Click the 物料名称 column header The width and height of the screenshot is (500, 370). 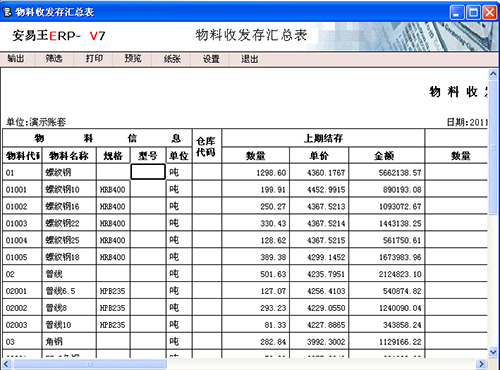coord(69,156)
